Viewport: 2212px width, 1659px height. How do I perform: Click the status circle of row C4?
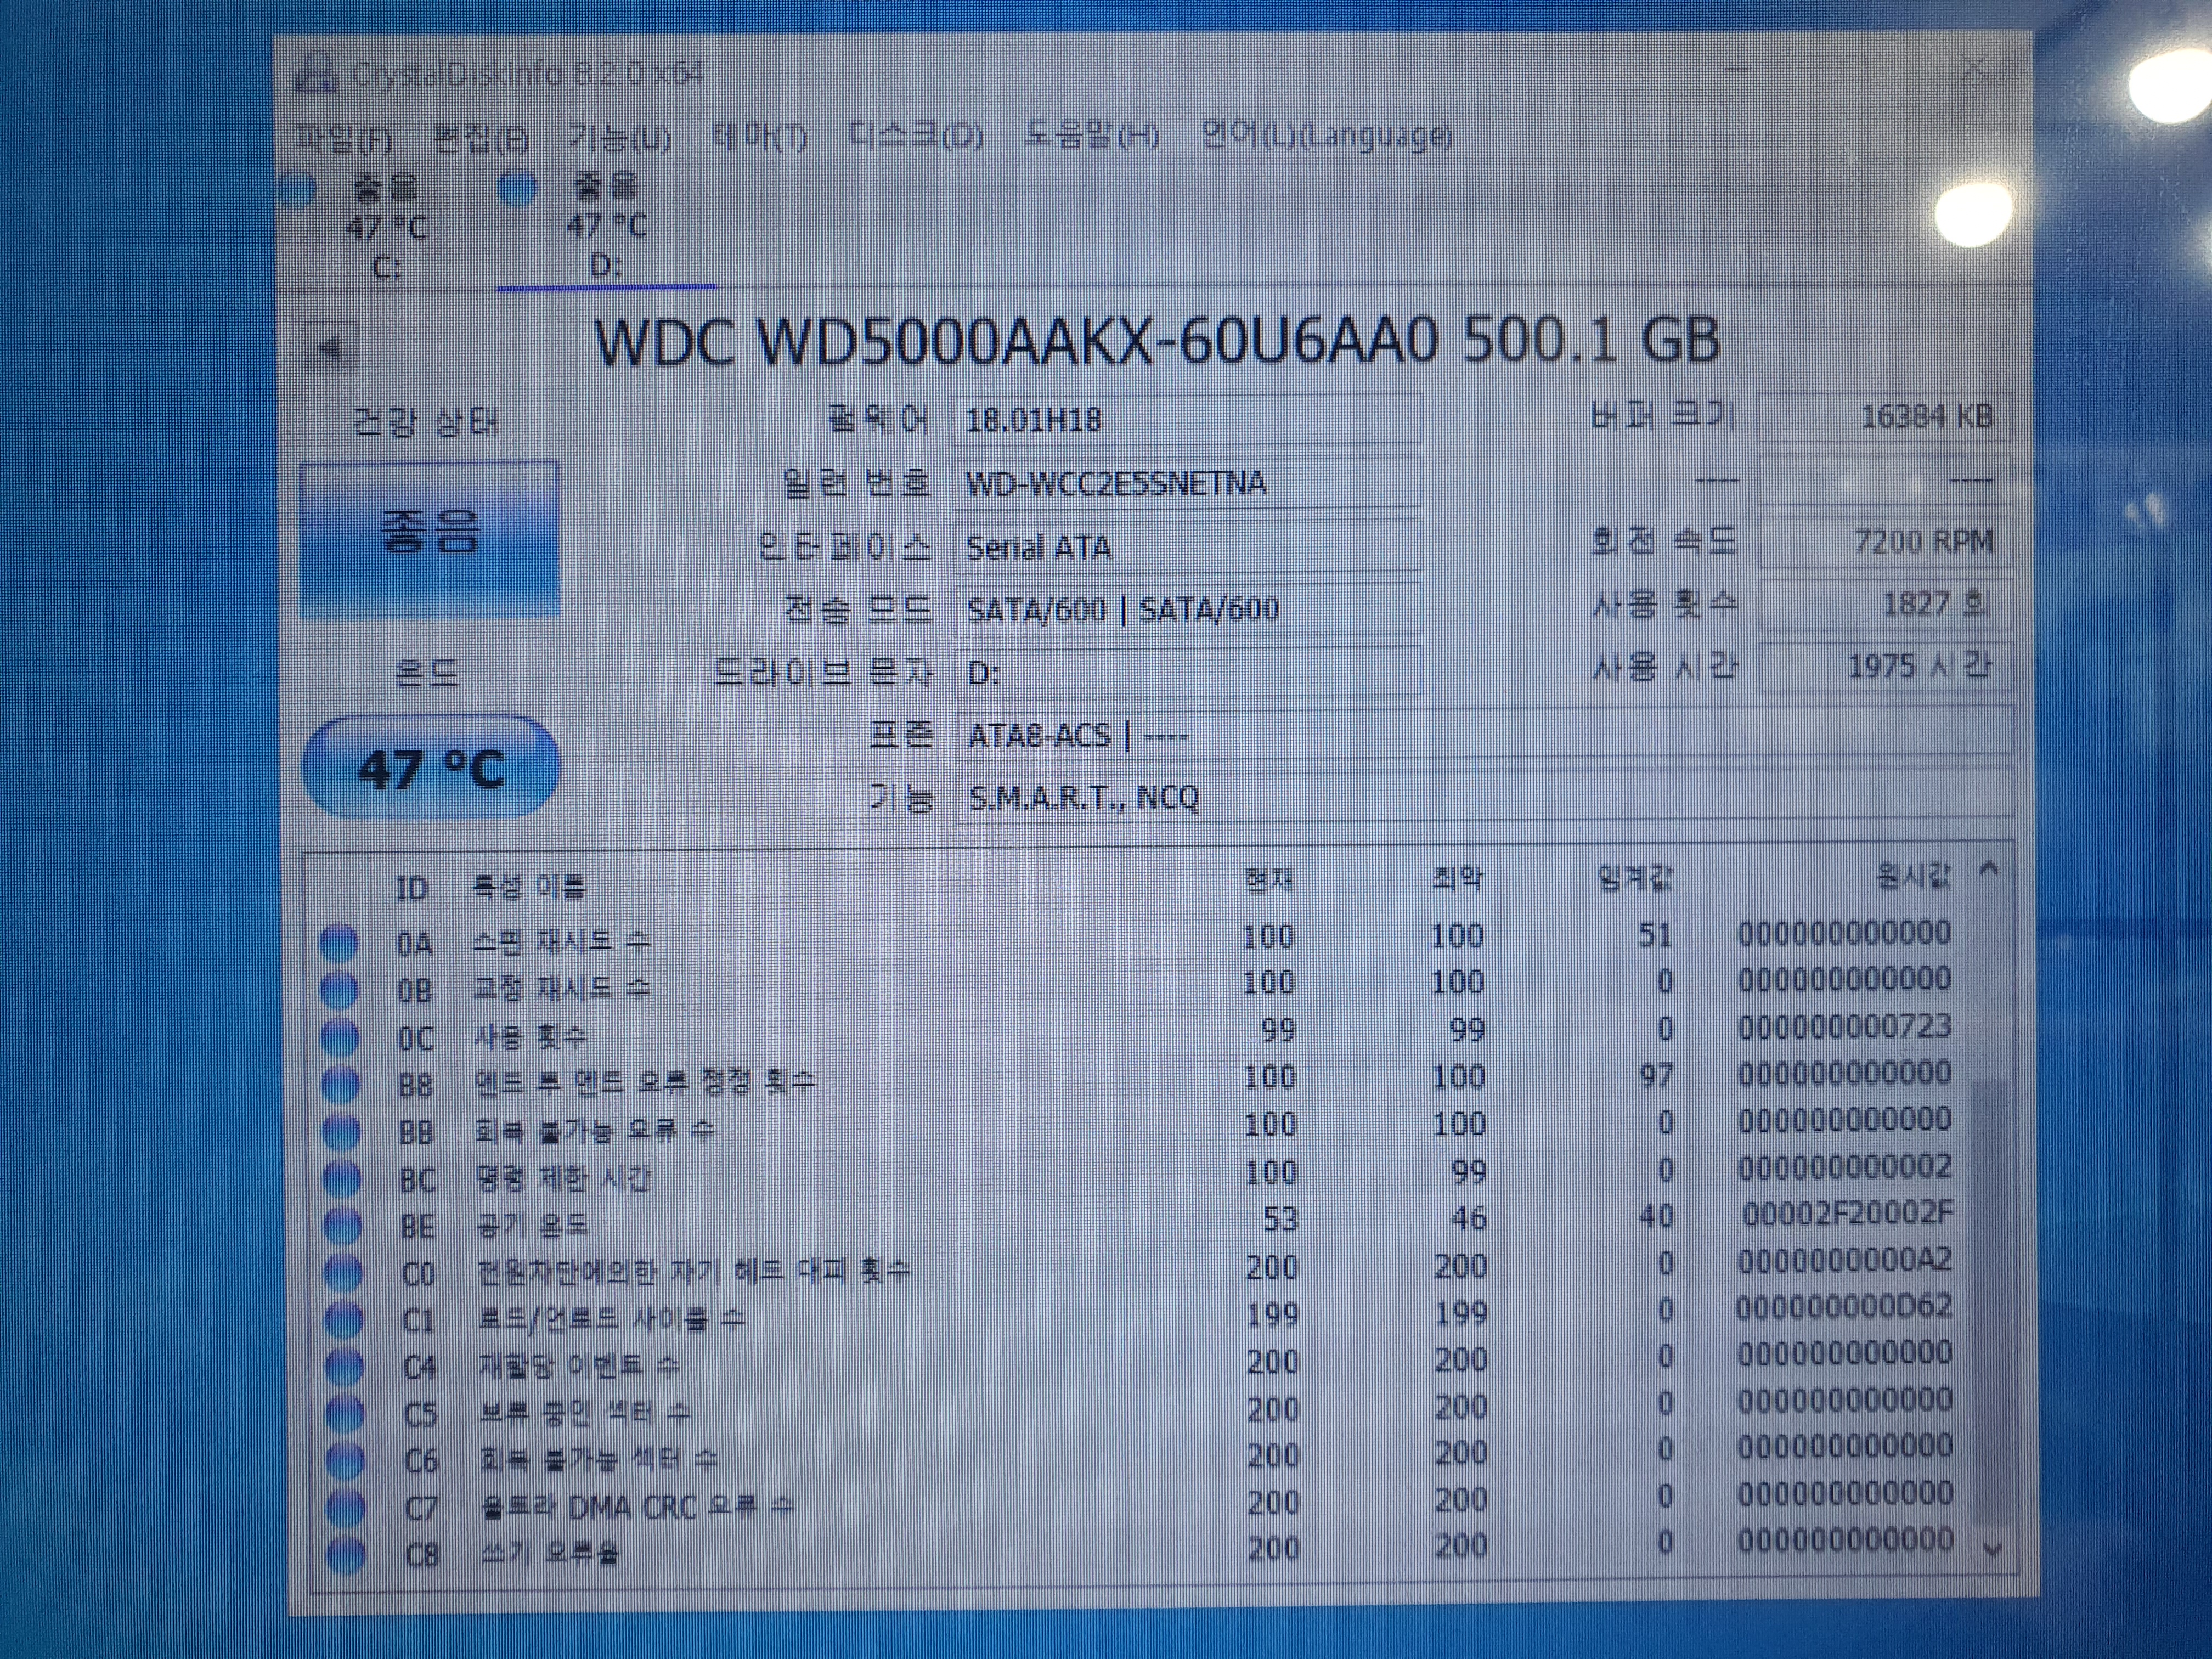345,1366
